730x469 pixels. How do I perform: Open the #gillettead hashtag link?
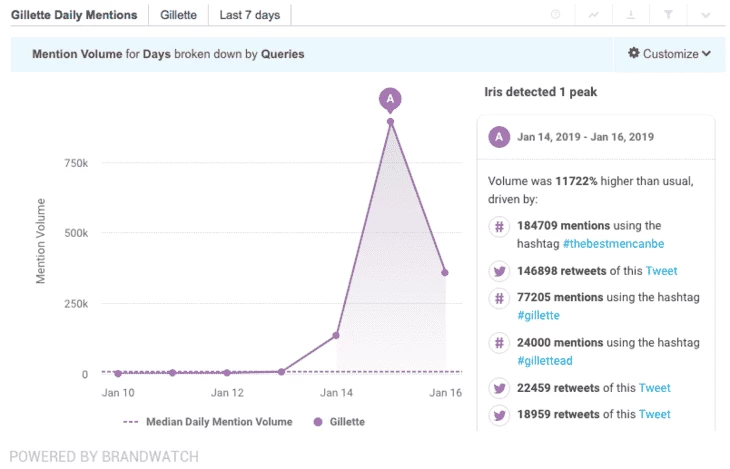(x=545, y=360)
